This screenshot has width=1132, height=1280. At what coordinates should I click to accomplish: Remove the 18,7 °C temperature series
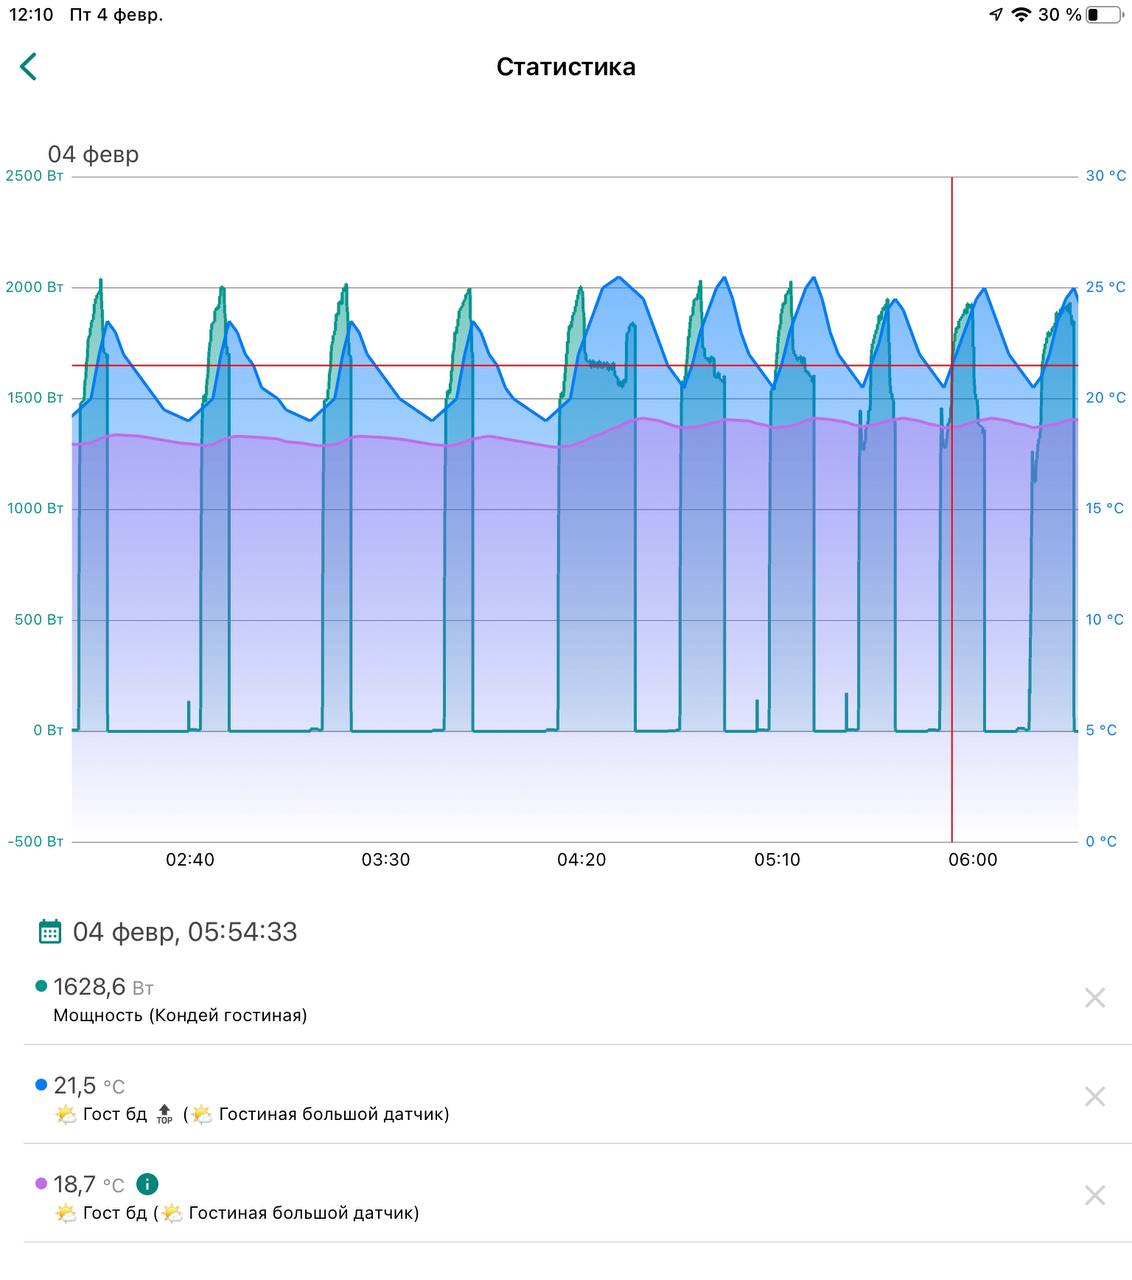[1095, 1195]
